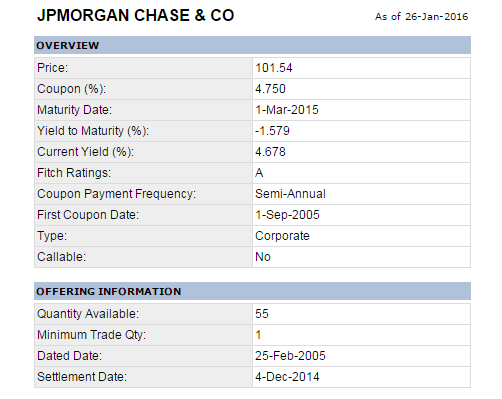
Task: Select the Quantity Available value 55
Action: pyautogui.click(x=262, y=314)
